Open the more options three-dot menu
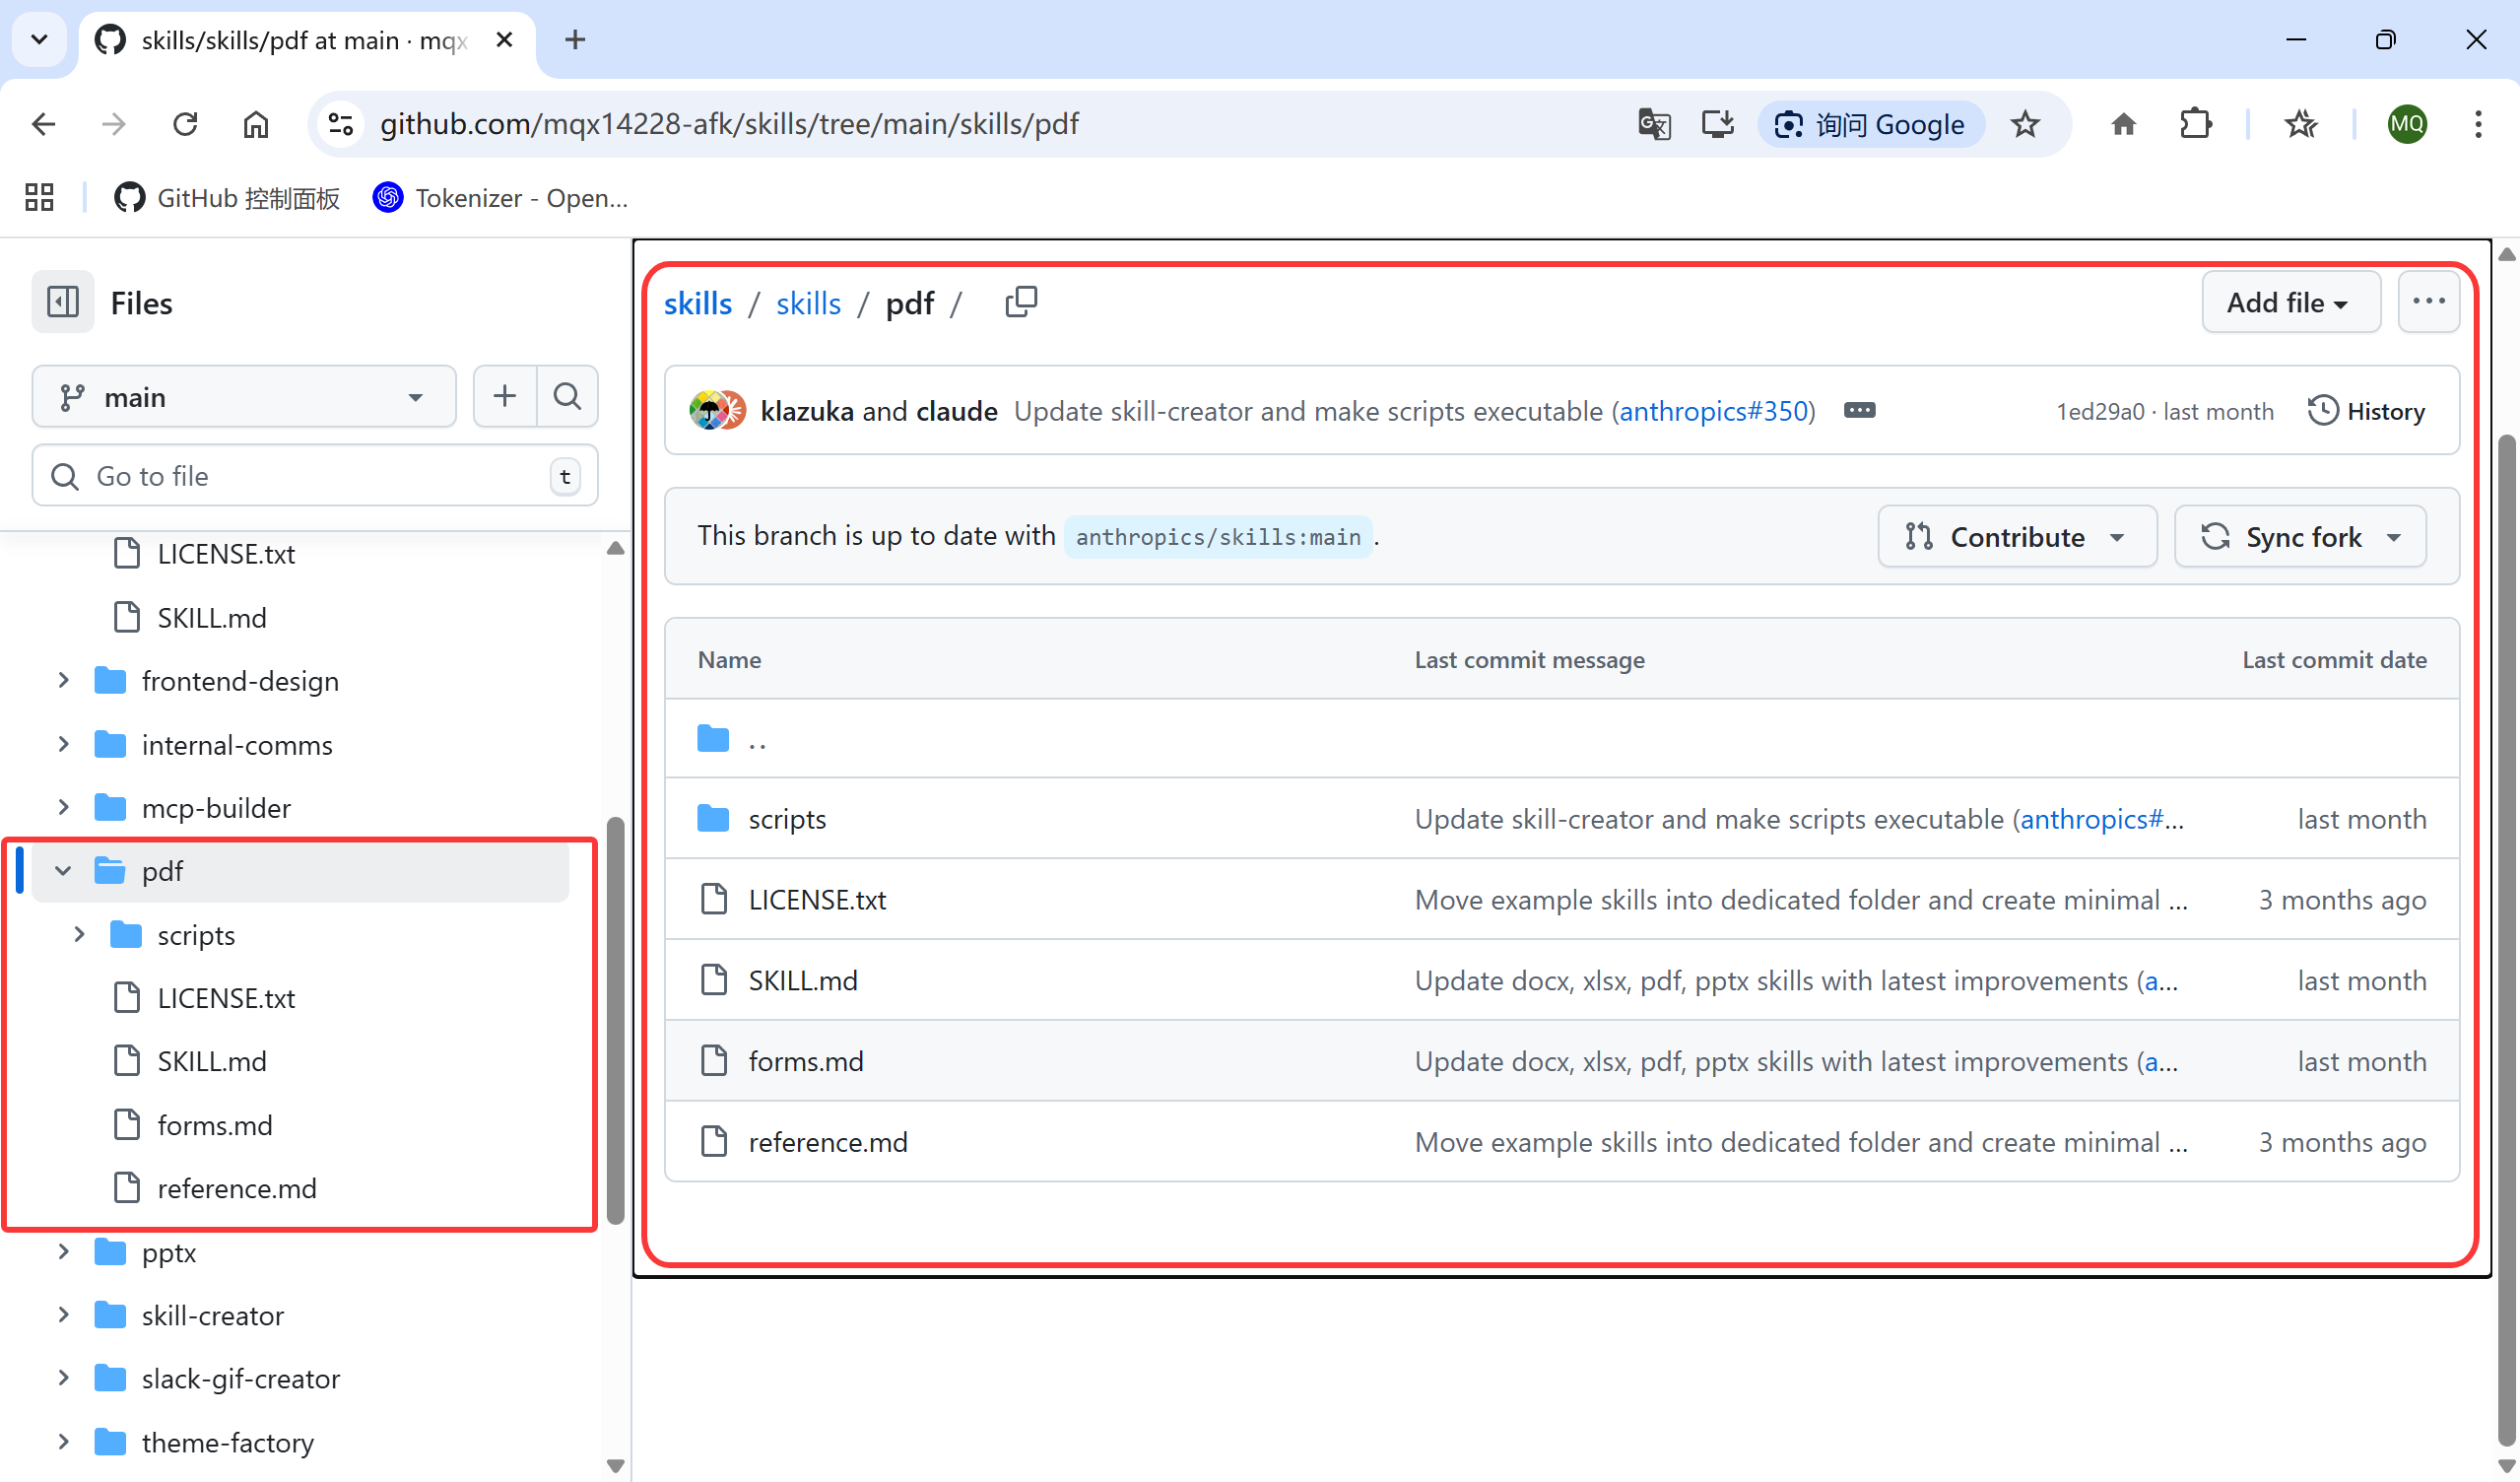The image size is (2520, 1482). 2428,302
